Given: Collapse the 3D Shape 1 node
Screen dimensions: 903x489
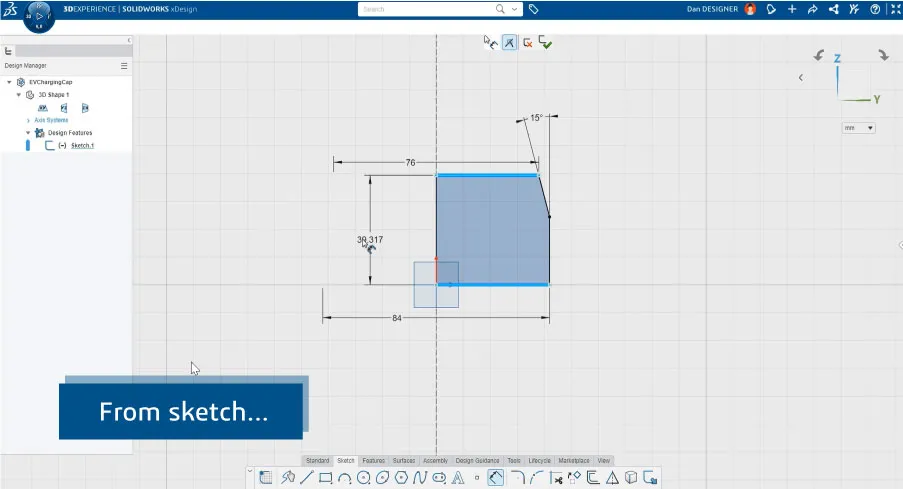Looking at the screenshot, I should (x=18, y=94).
